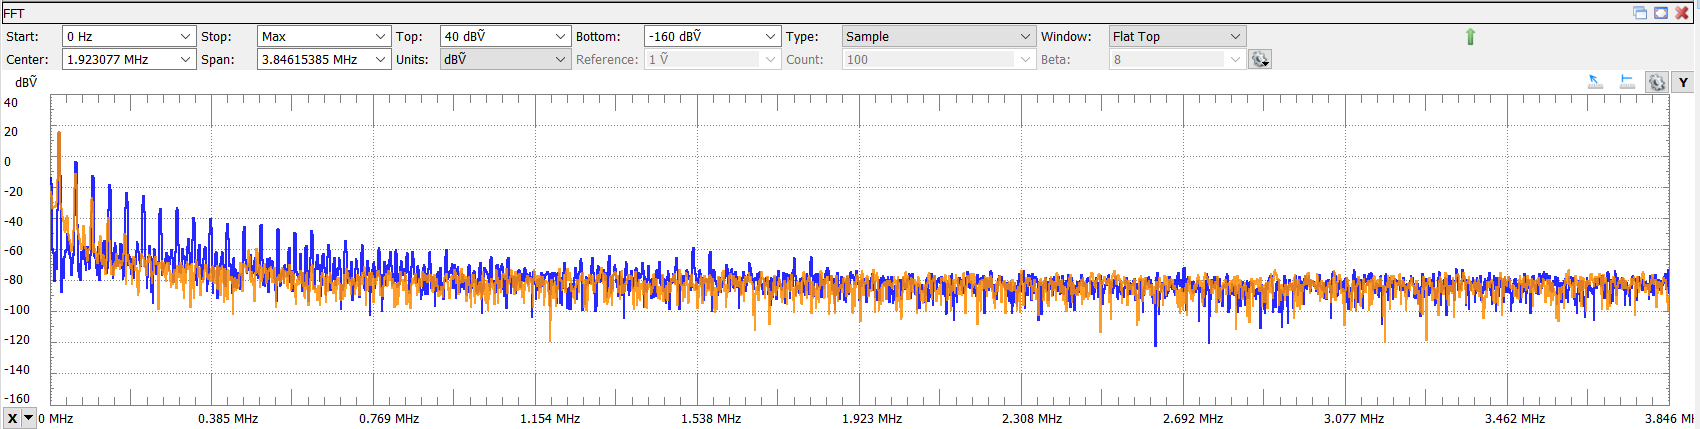The width and height of the screenshot is (1700, 429).
Task: Open the Window dropdown showing Flat Top
Action: (x=1235, y=37)
